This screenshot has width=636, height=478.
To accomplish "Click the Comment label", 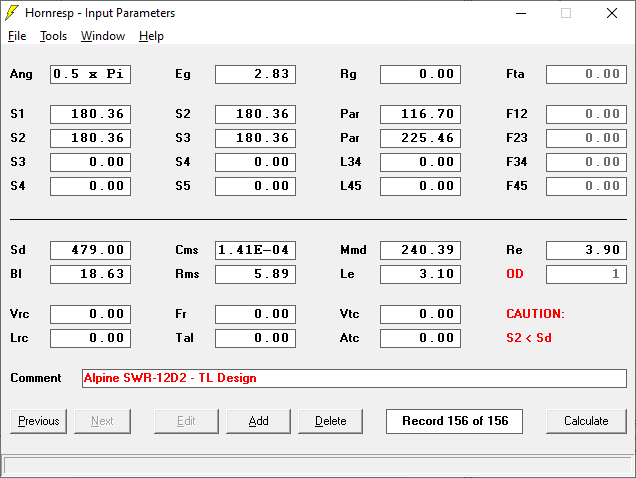I will pyautogui.click(x=36, y=378).
